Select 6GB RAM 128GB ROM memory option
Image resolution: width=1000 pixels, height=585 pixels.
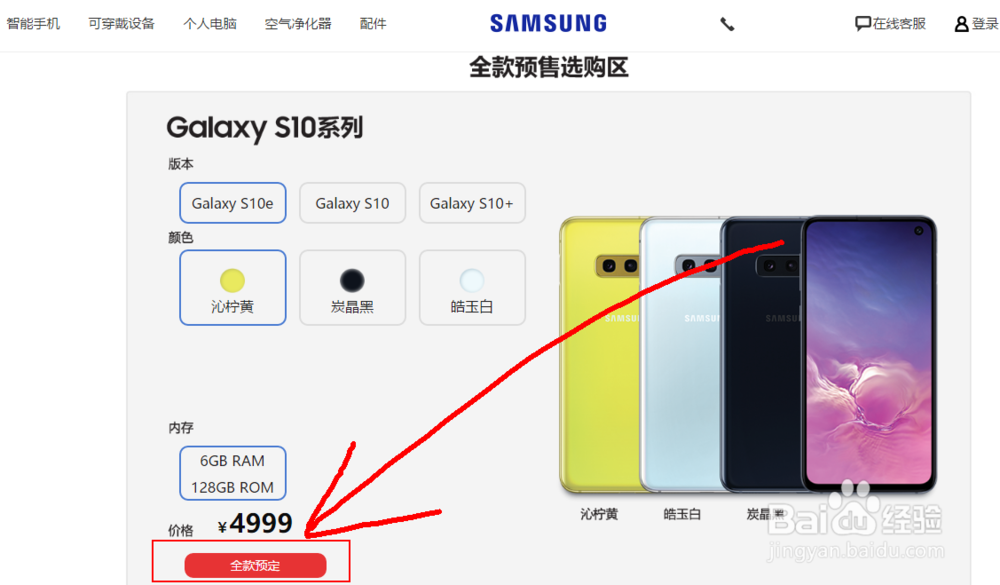point(233,473)
